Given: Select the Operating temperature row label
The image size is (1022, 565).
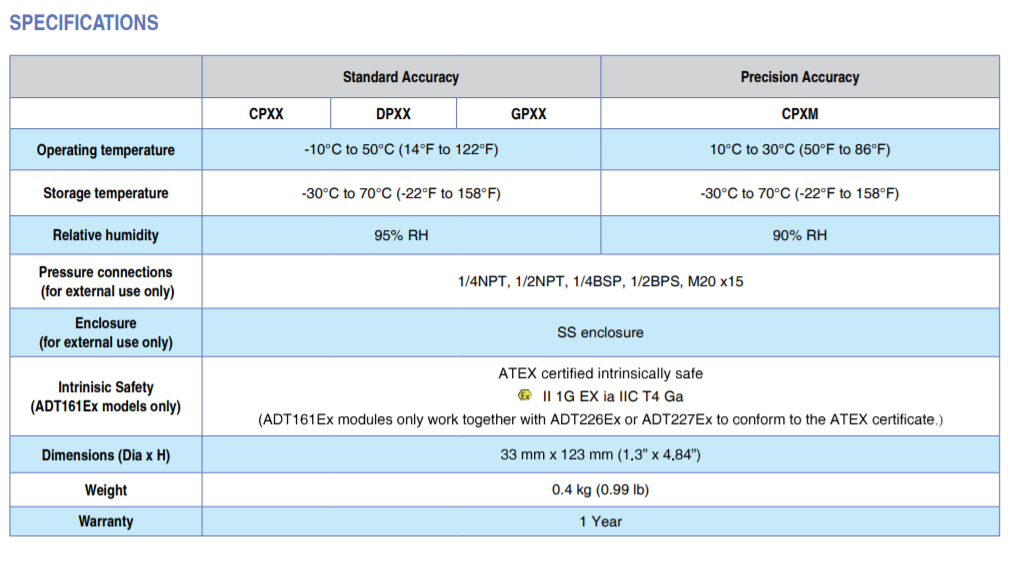Looking at the screenshot, I should coord(106,150).
